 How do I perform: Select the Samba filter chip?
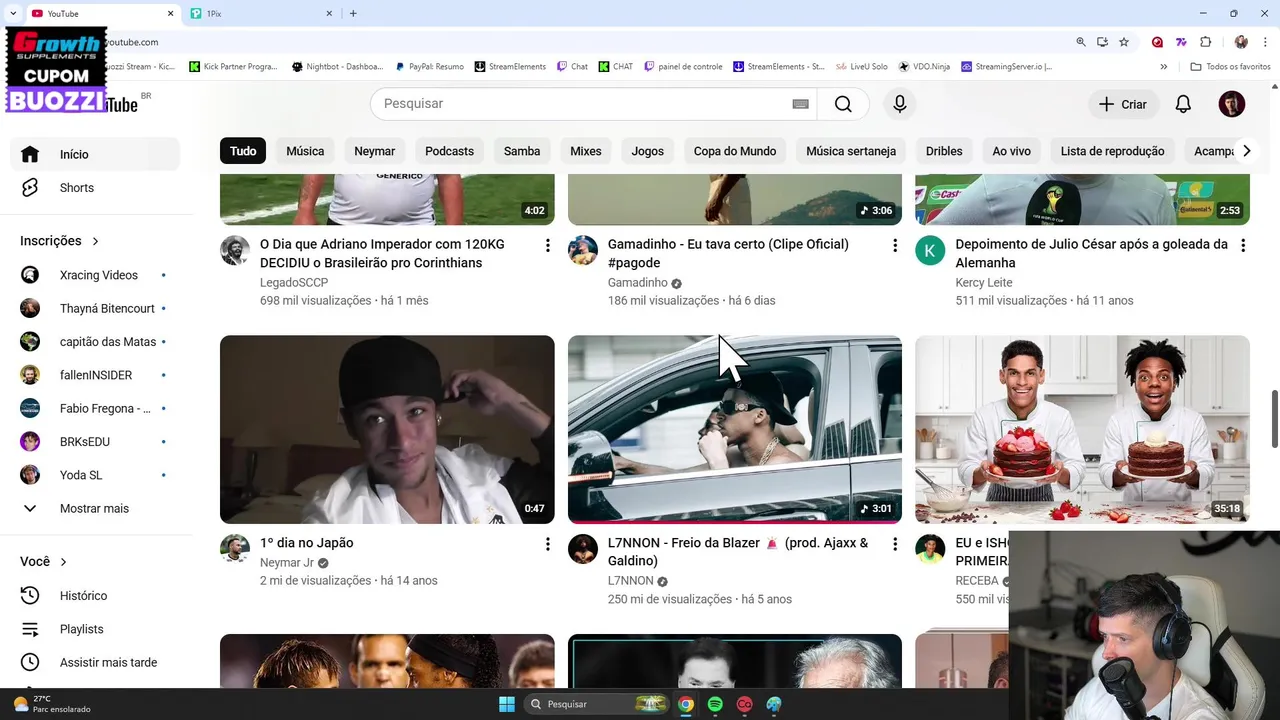pyautogui.click(x=522, y=151)
